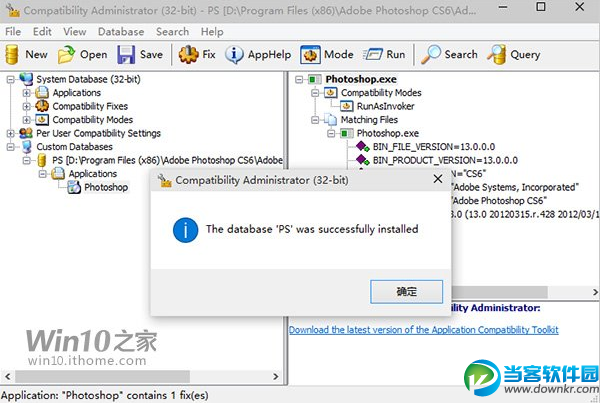Click the Open database toolbar icon
The width and height of the screenshot is (600, 403).
tap(66, 54)
